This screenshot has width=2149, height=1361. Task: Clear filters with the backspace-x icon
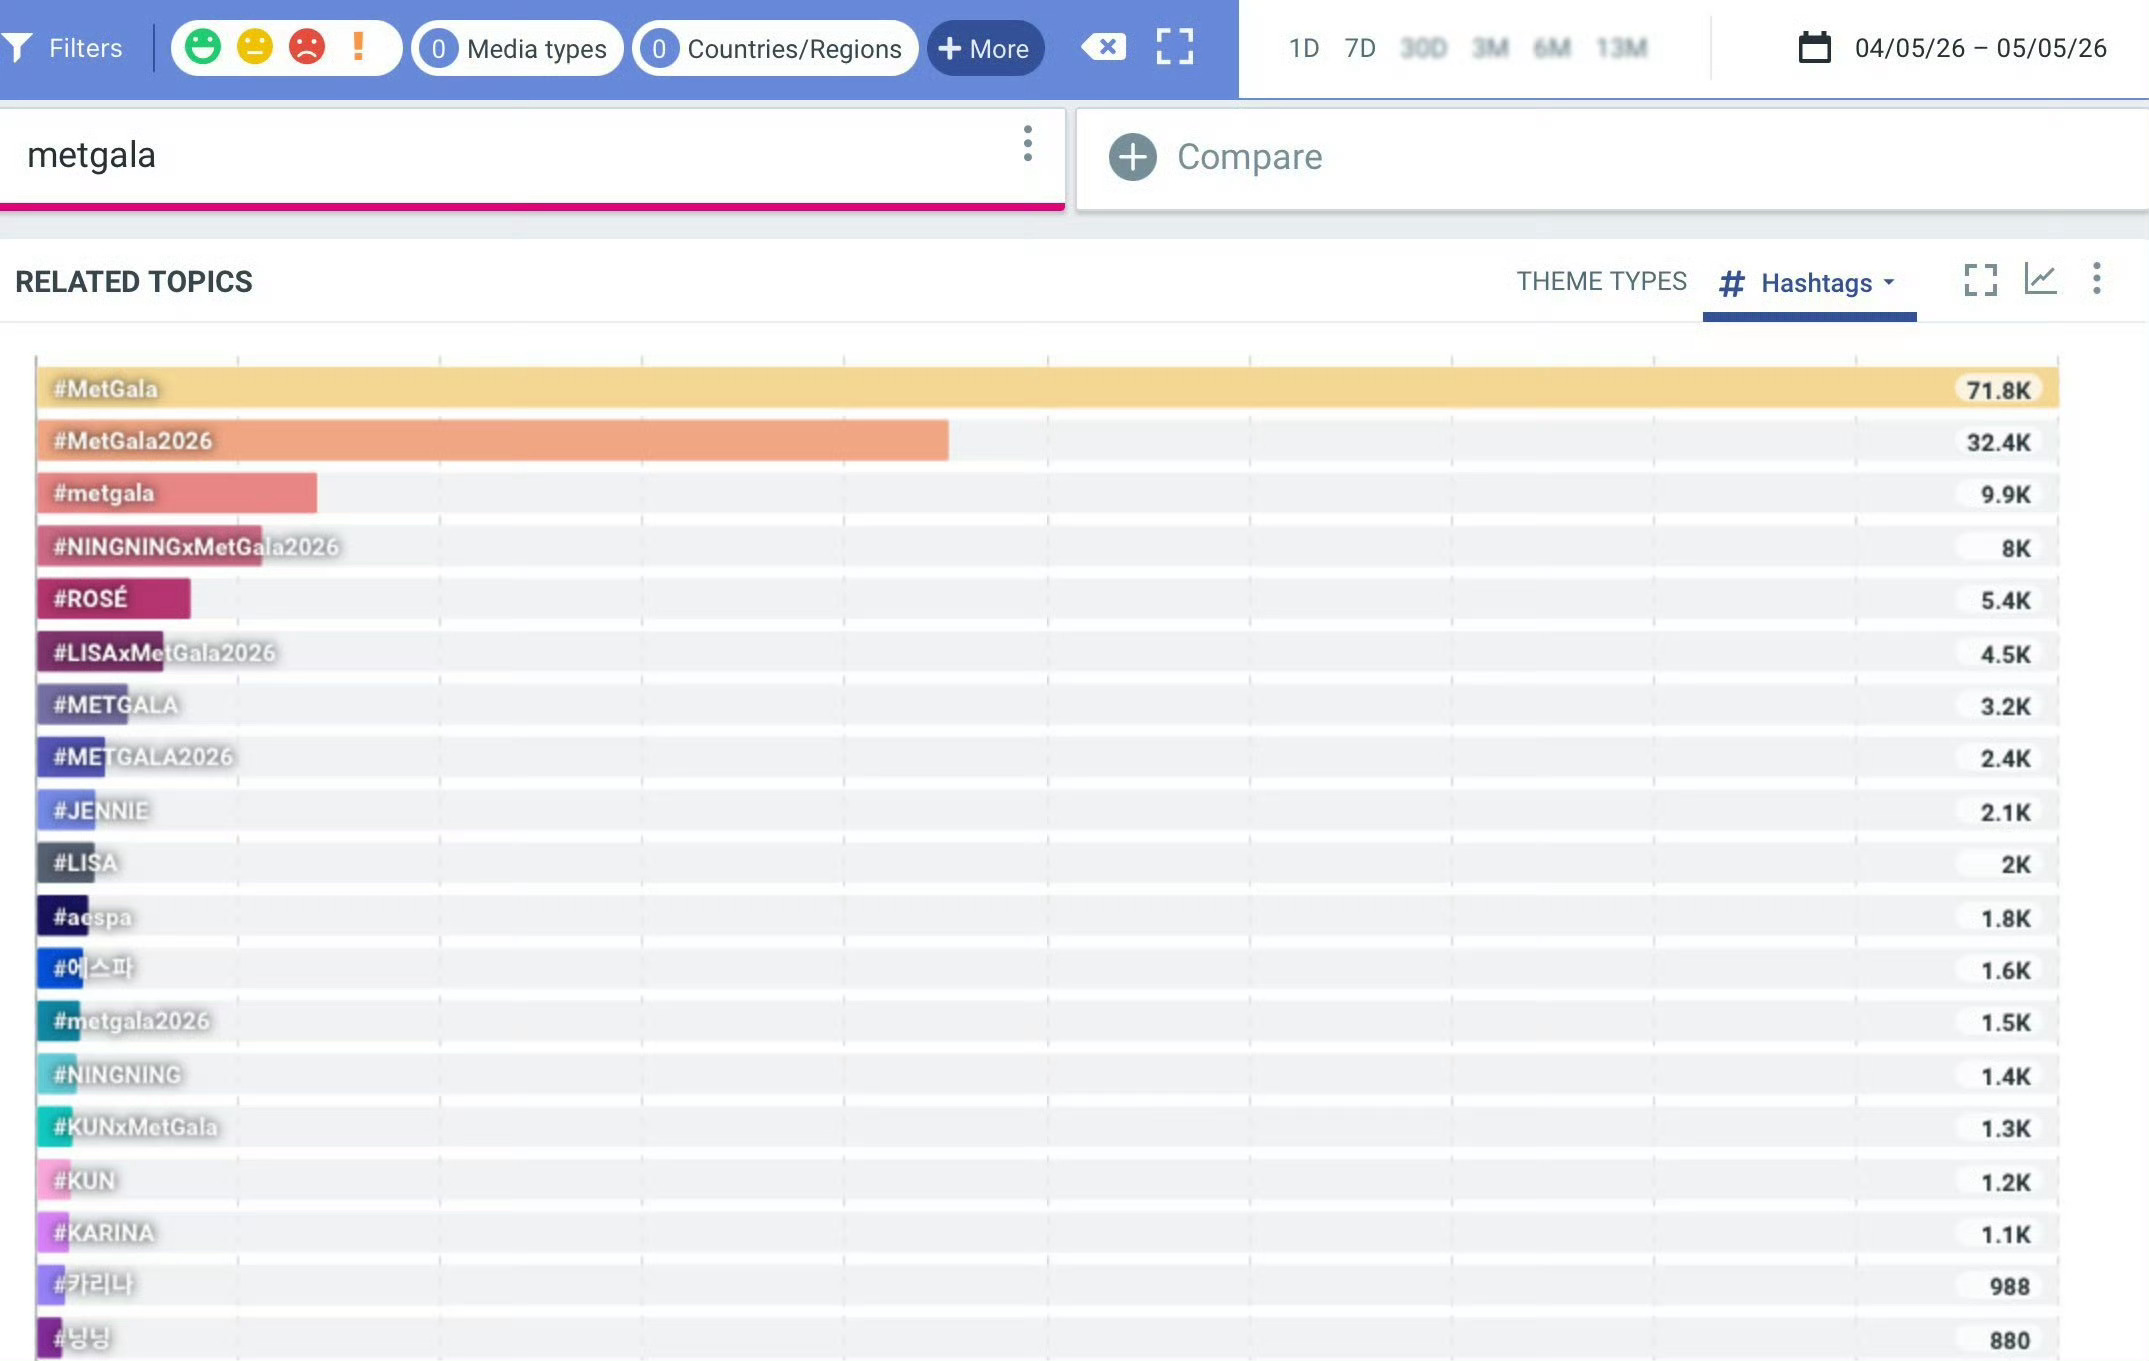click(1104, 47)
